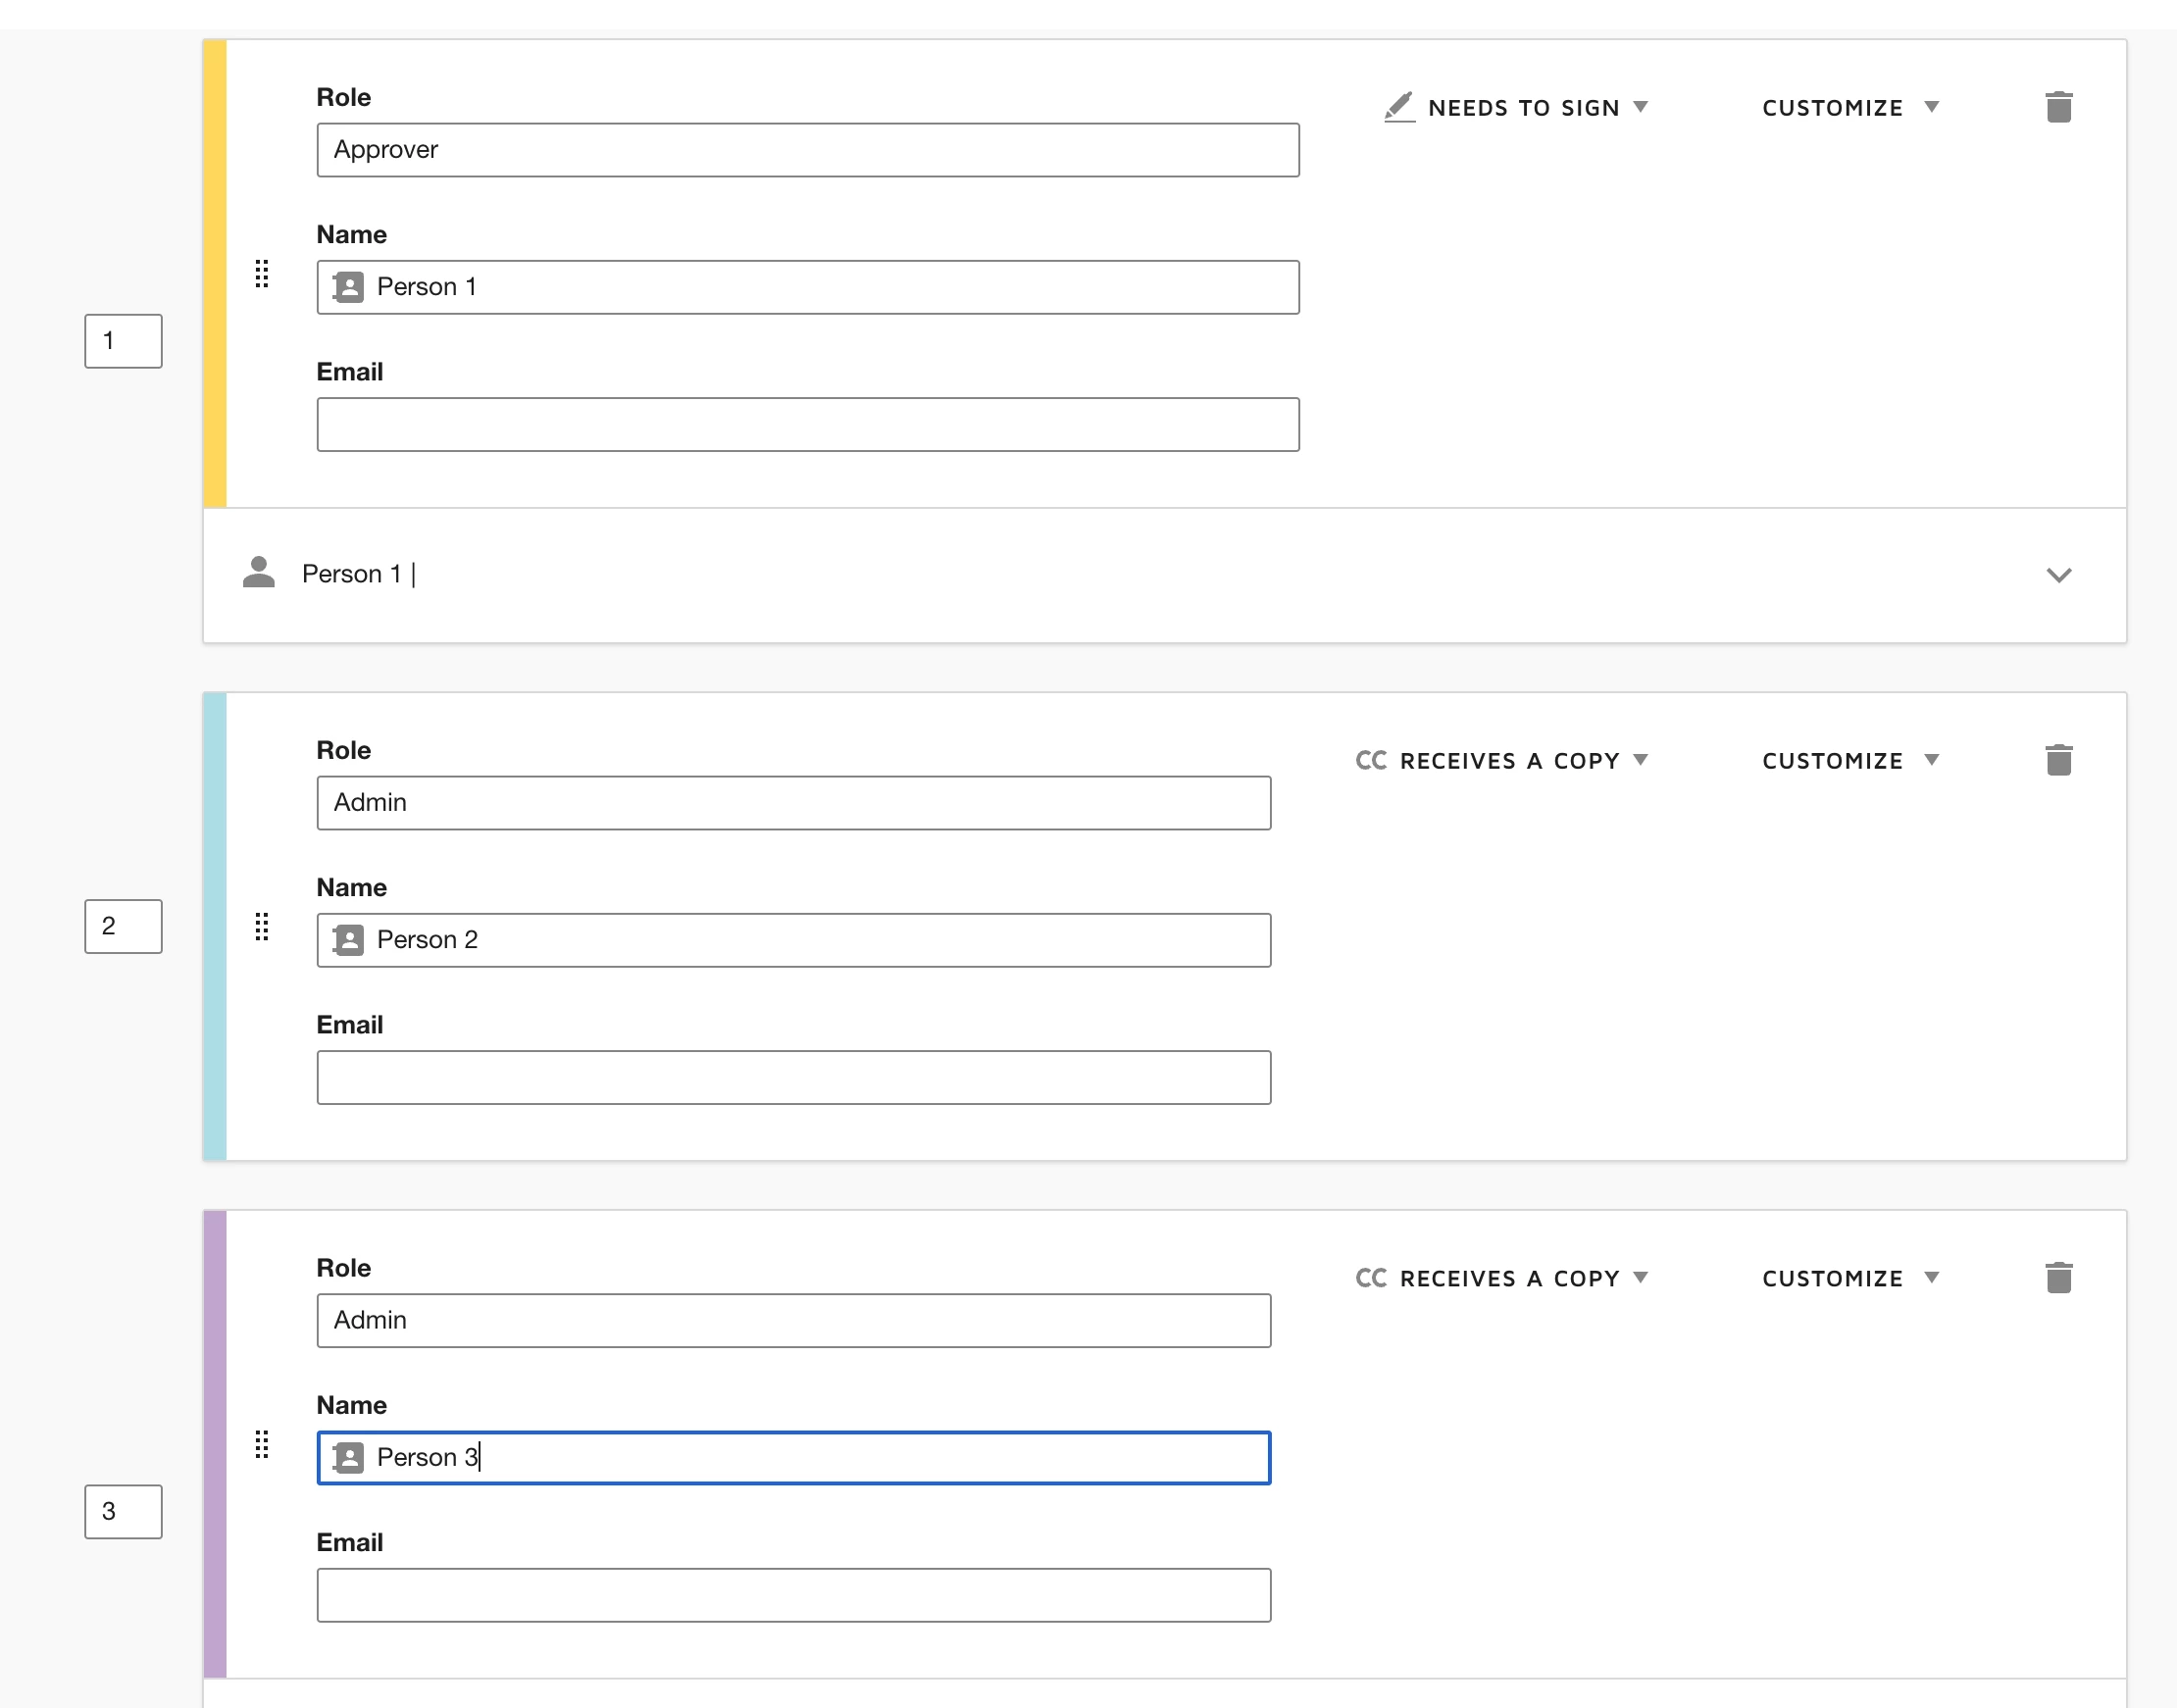Viewport: 2177px width, 1708px height.
Task: Open Customize menu for Person 3
Action: (x=1849, y=1277)
